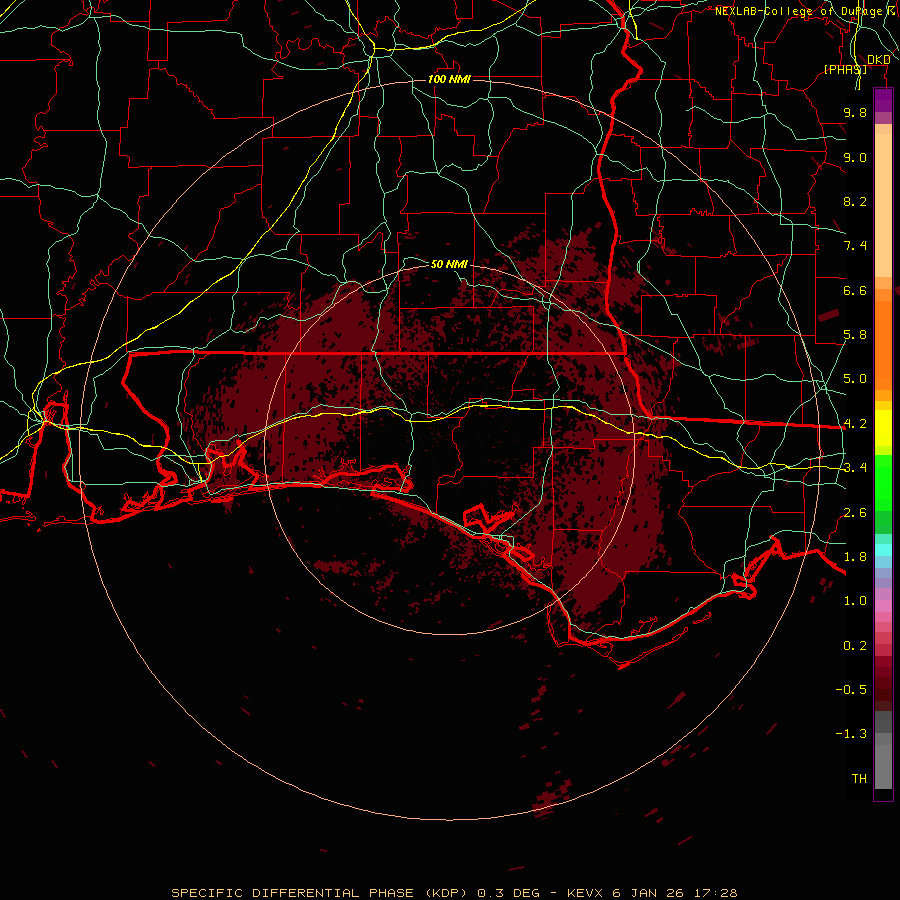Click the "50 NMI" range ring label
The width and height of the screenshot is (900, 900).
449,264
